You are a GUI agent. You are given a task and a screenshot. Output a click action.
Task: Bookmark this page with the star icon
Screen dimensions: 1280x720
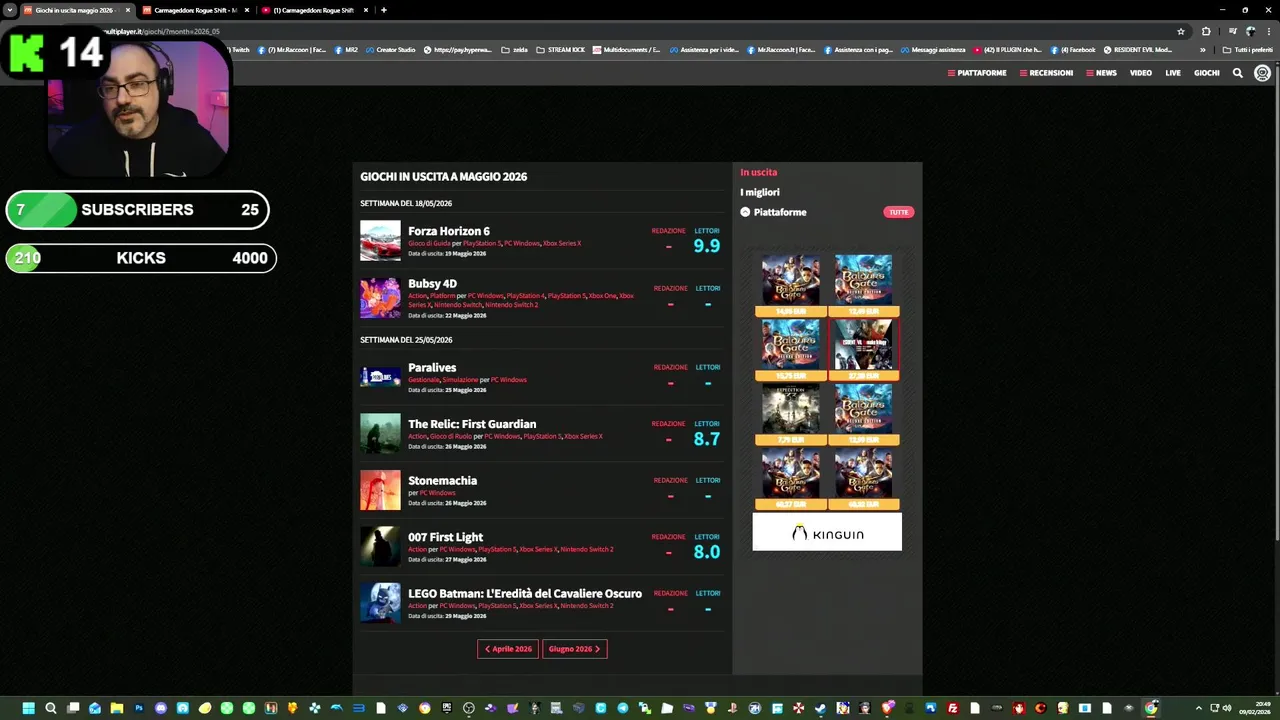point(1181,31)
